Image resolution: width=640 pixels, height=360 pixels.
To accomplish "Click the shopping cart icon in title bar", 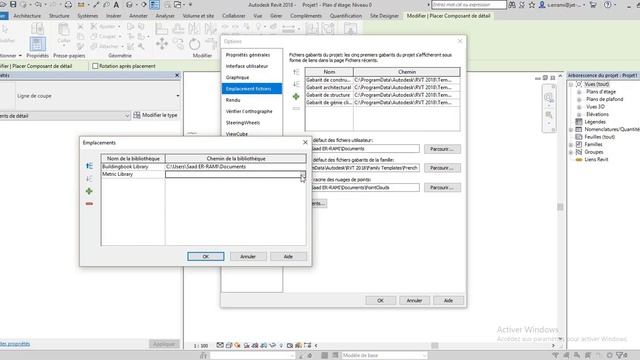I will point(593,5).
